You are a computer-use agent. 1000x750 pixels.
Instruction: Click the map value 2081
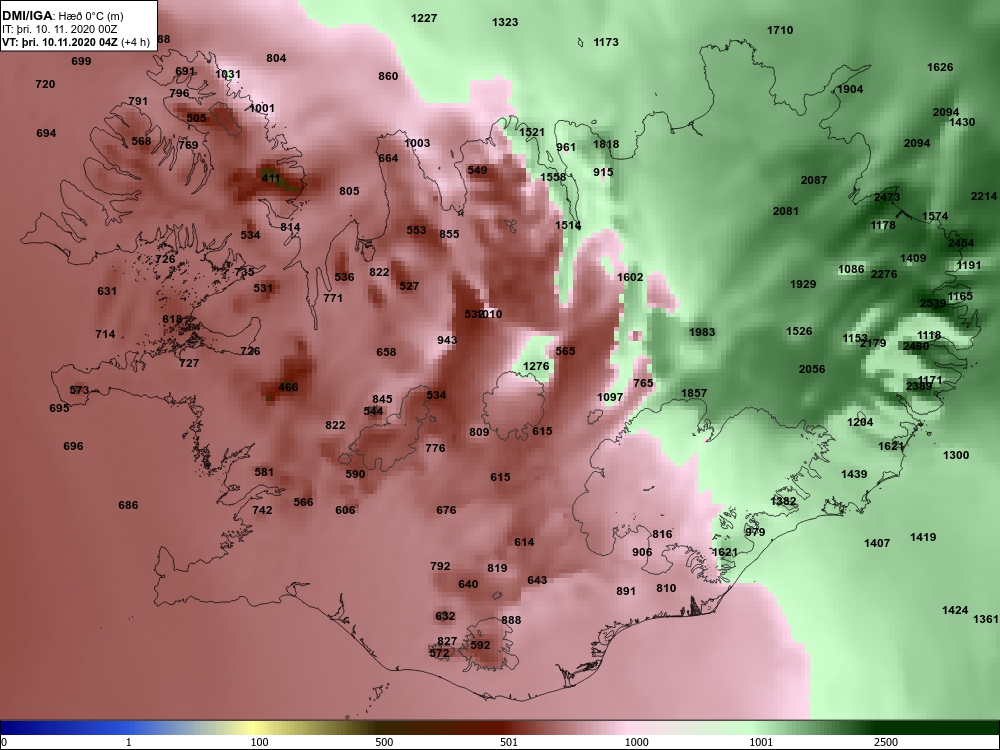click(786, 211)
